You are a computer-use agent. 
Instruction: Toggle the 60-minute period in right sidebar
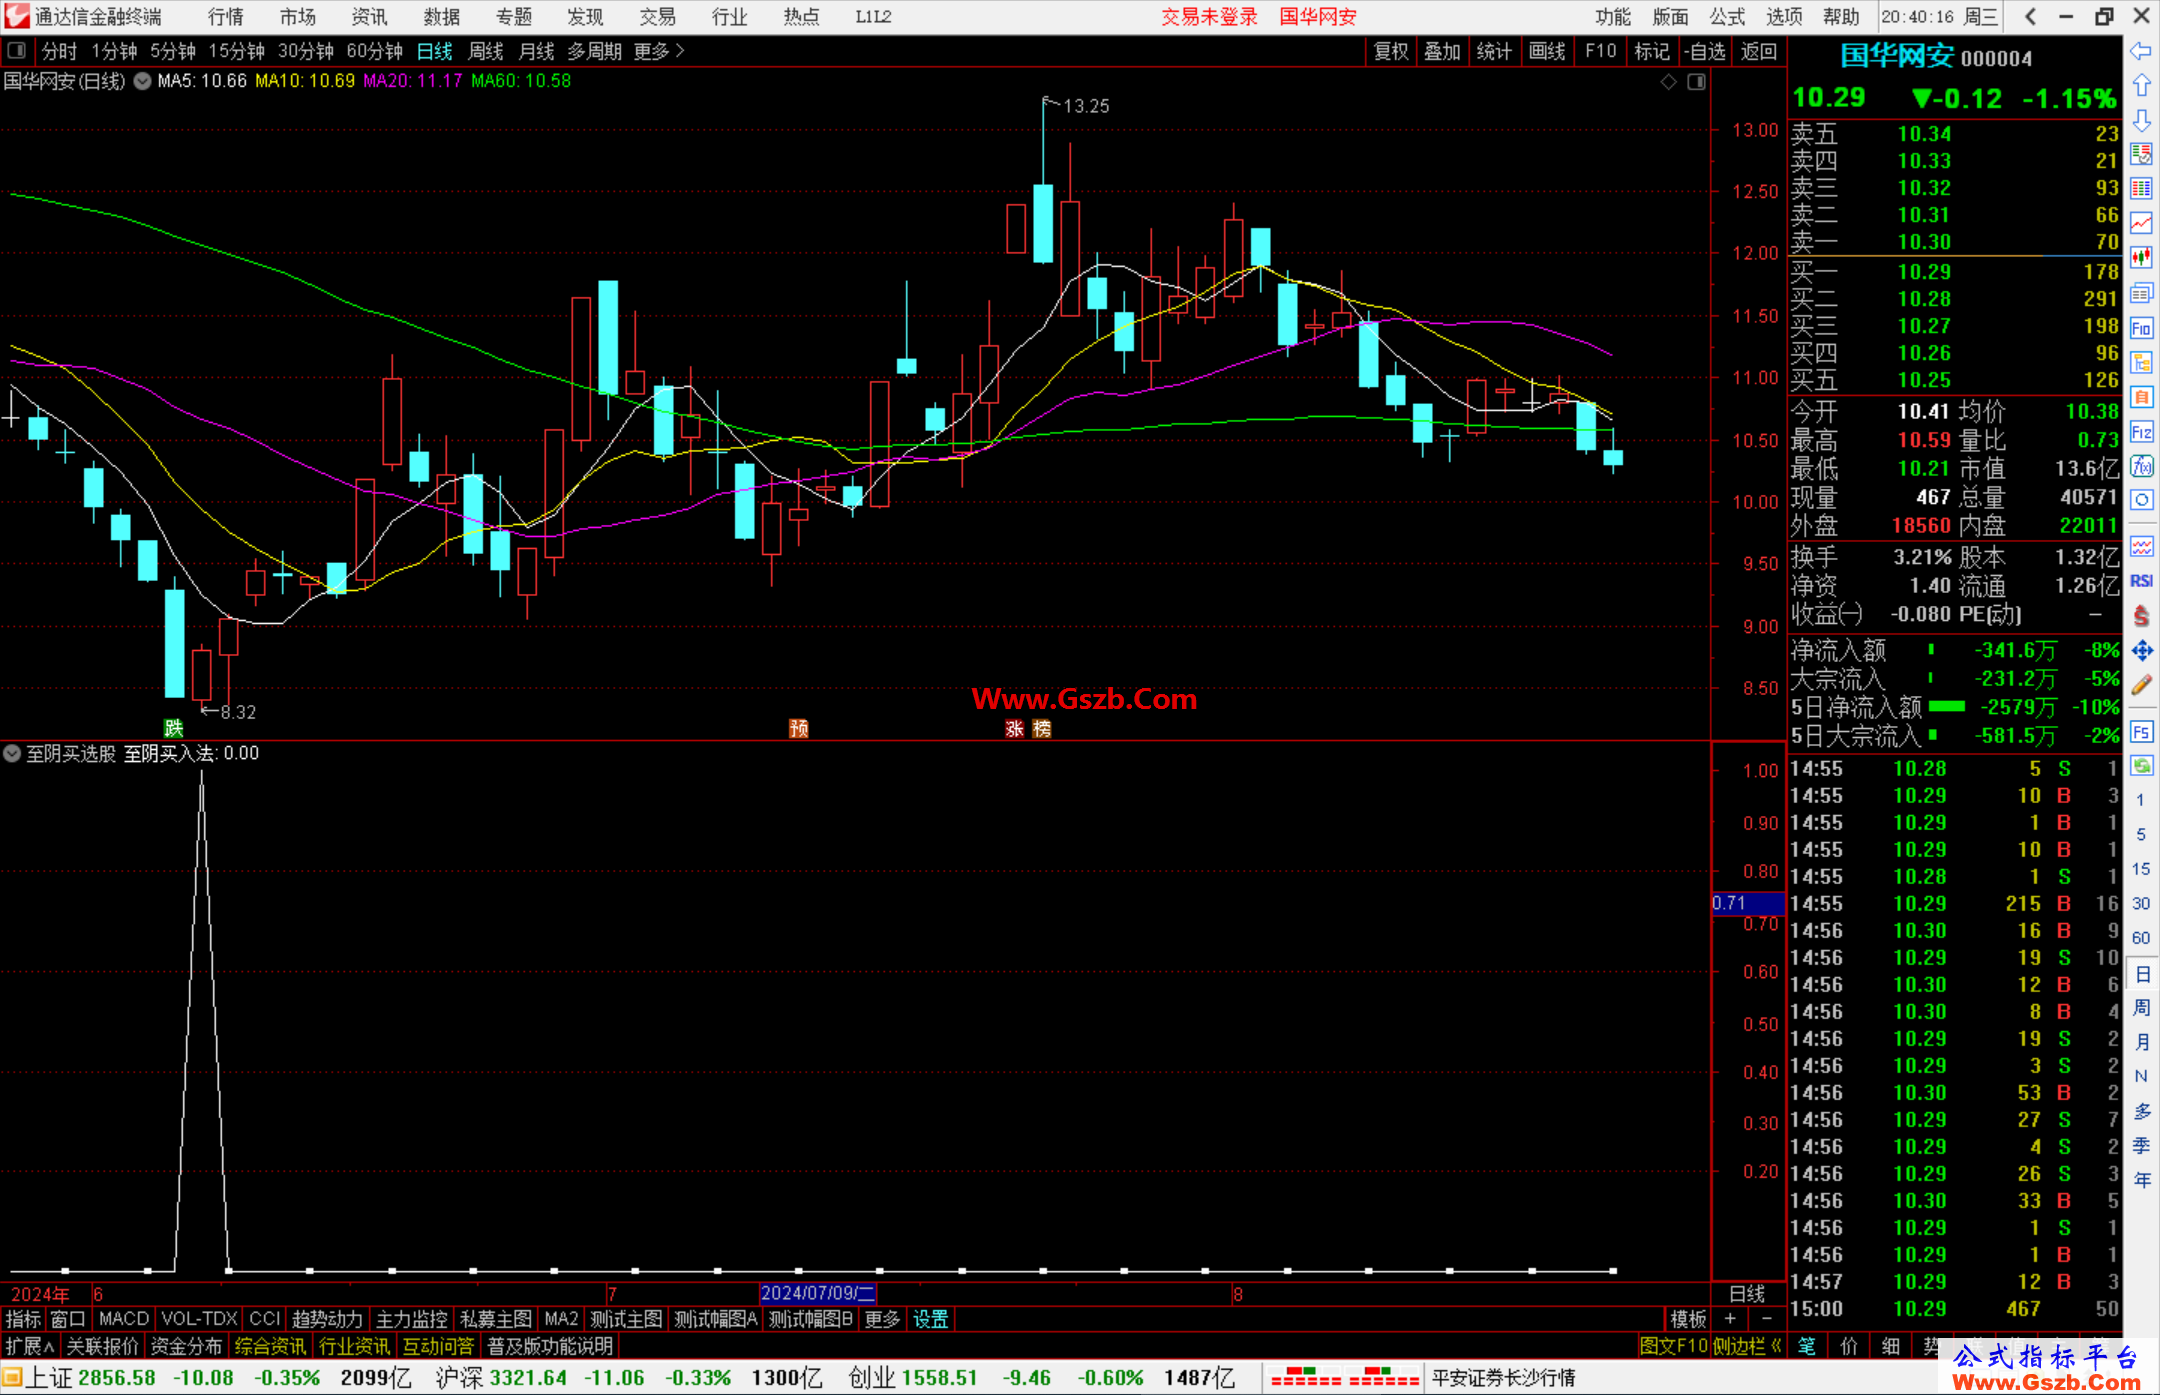click(2141, 938)
